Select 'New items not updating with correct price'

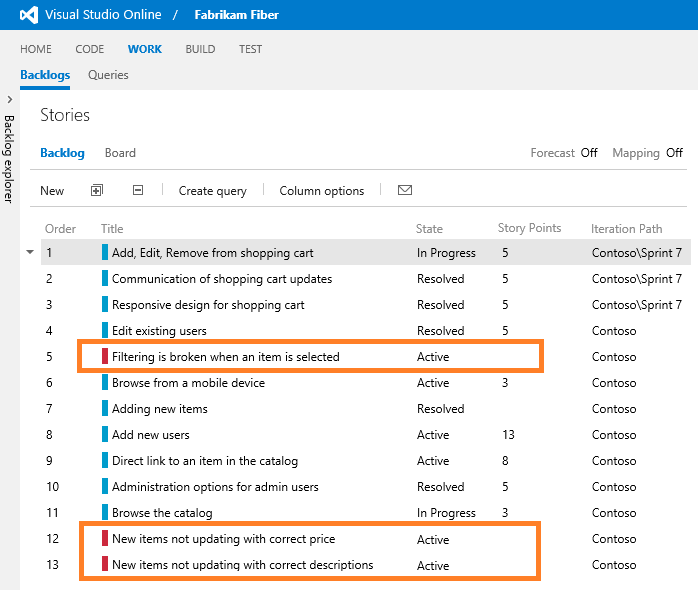point(366,539)
